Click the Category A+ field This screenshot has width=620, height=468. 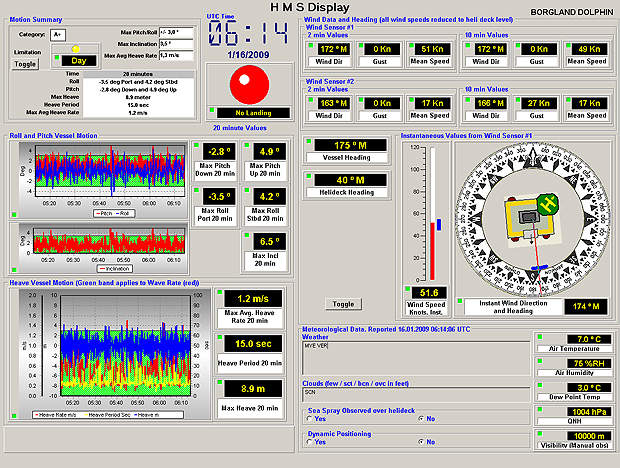[57, 34]
